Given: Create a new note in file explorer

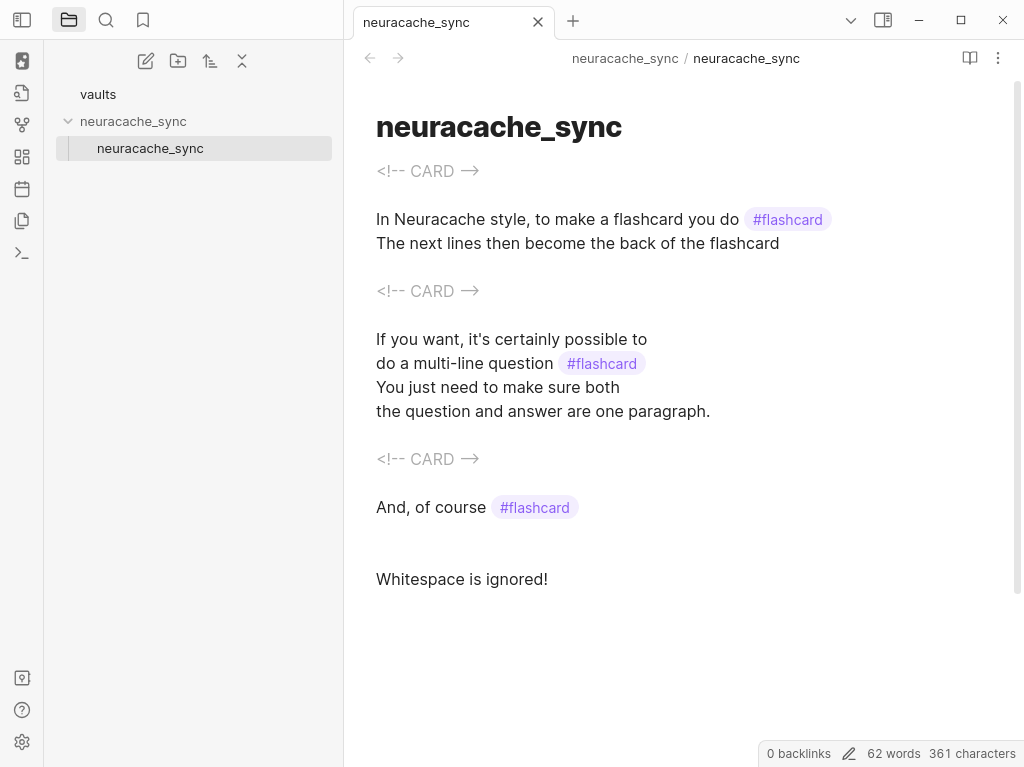Looking at the screenshot, I should [x=146, y=61].
